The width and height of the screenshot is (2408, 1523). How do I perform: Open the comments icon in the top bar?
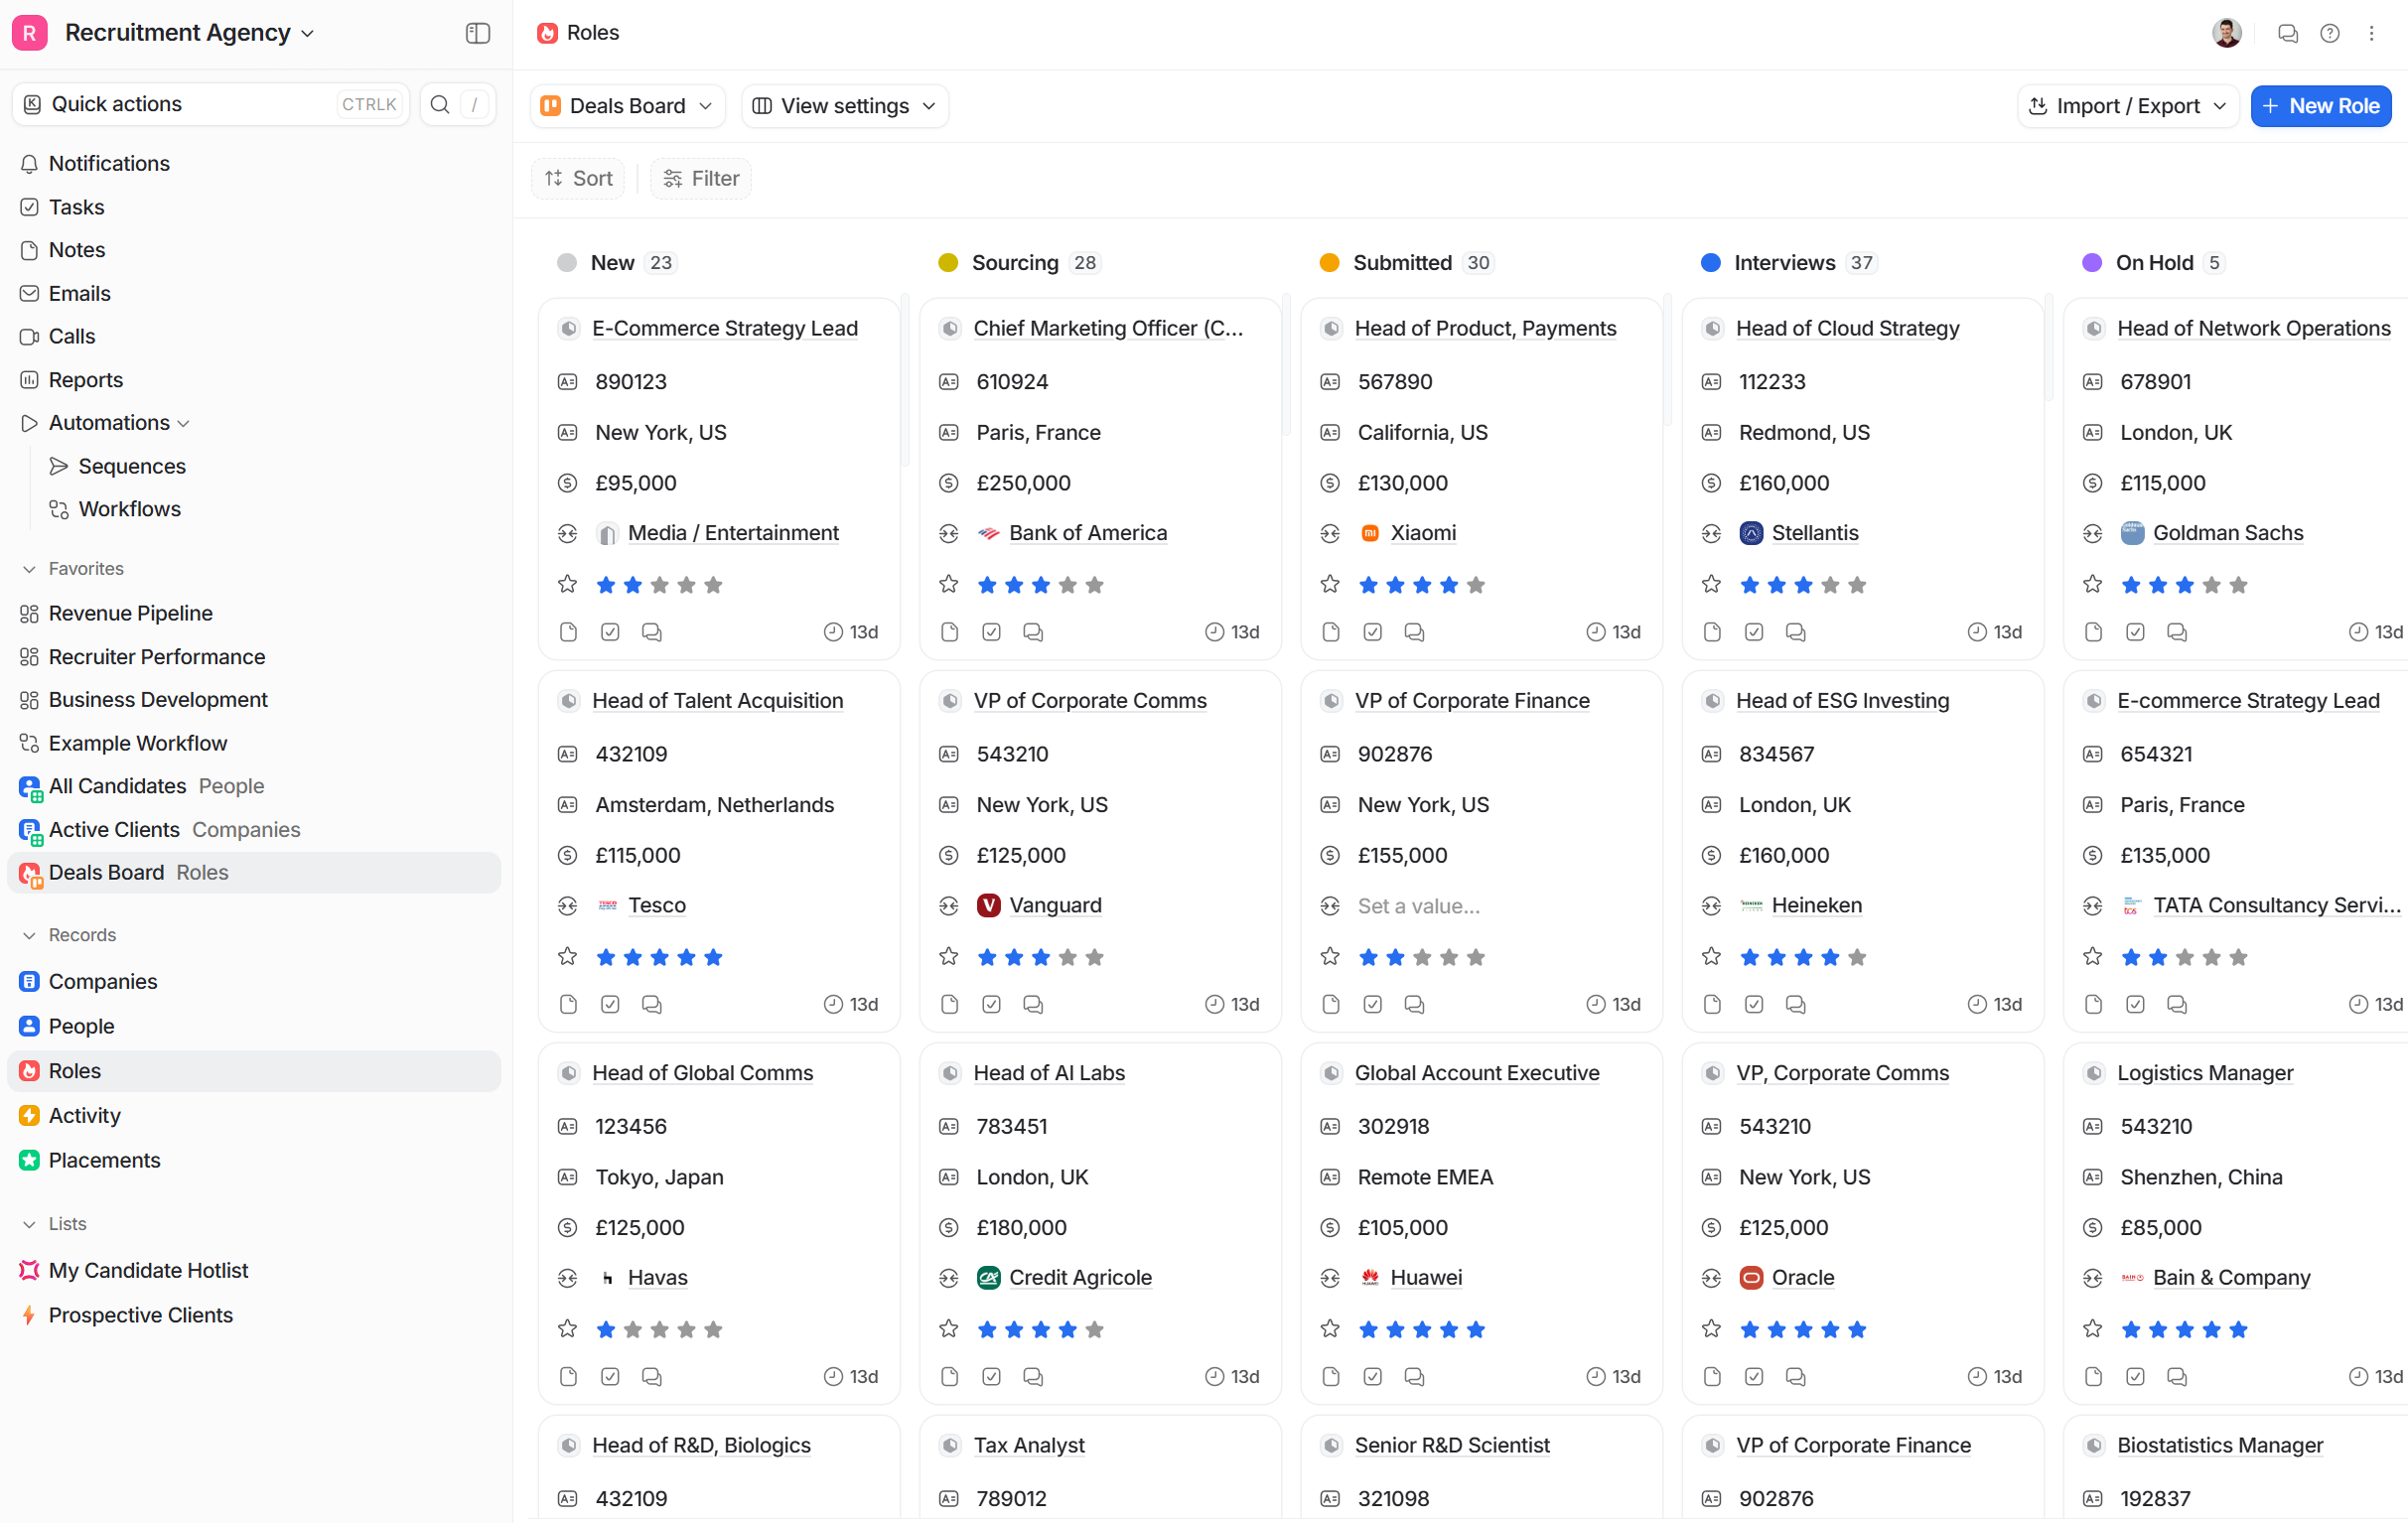(x=2287, y=33)
